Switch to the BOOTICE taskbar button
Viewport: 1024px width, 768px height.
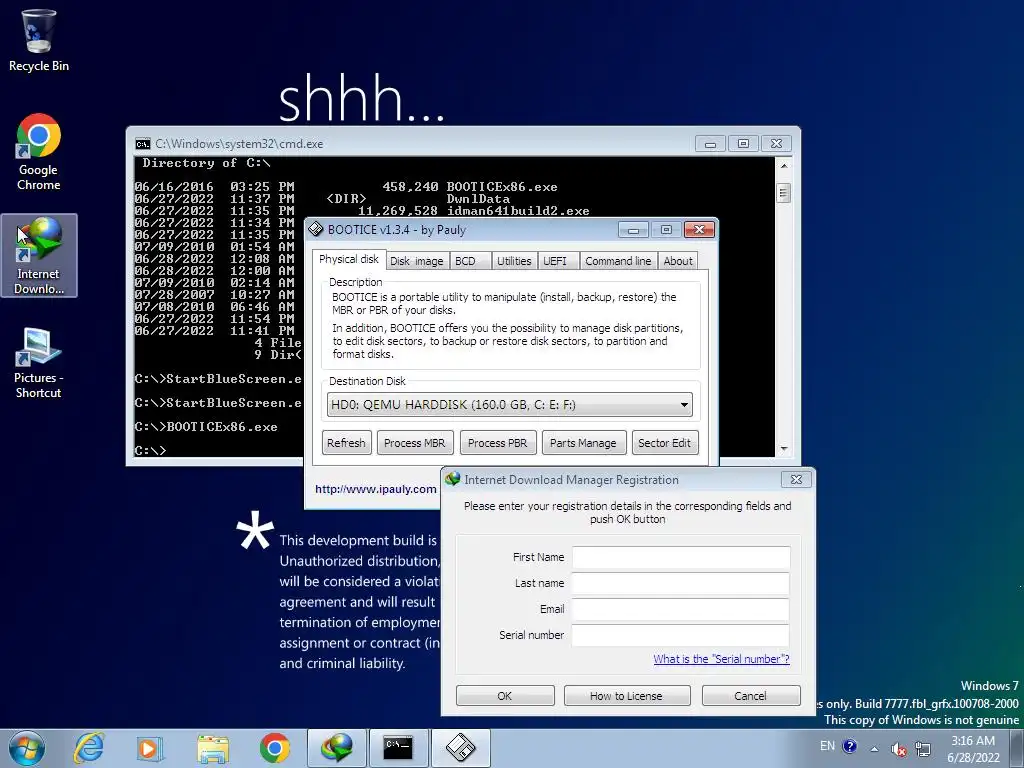(460, 748)
